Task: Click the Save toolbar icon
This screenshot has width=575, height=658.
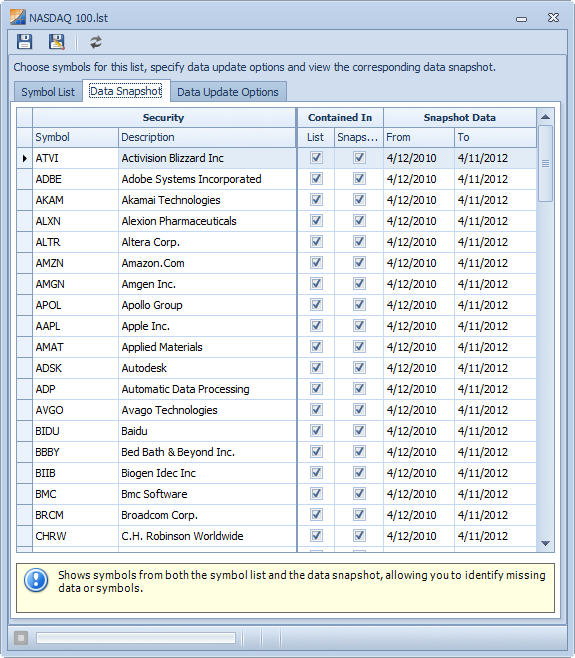Action: [x=24, y=42]
